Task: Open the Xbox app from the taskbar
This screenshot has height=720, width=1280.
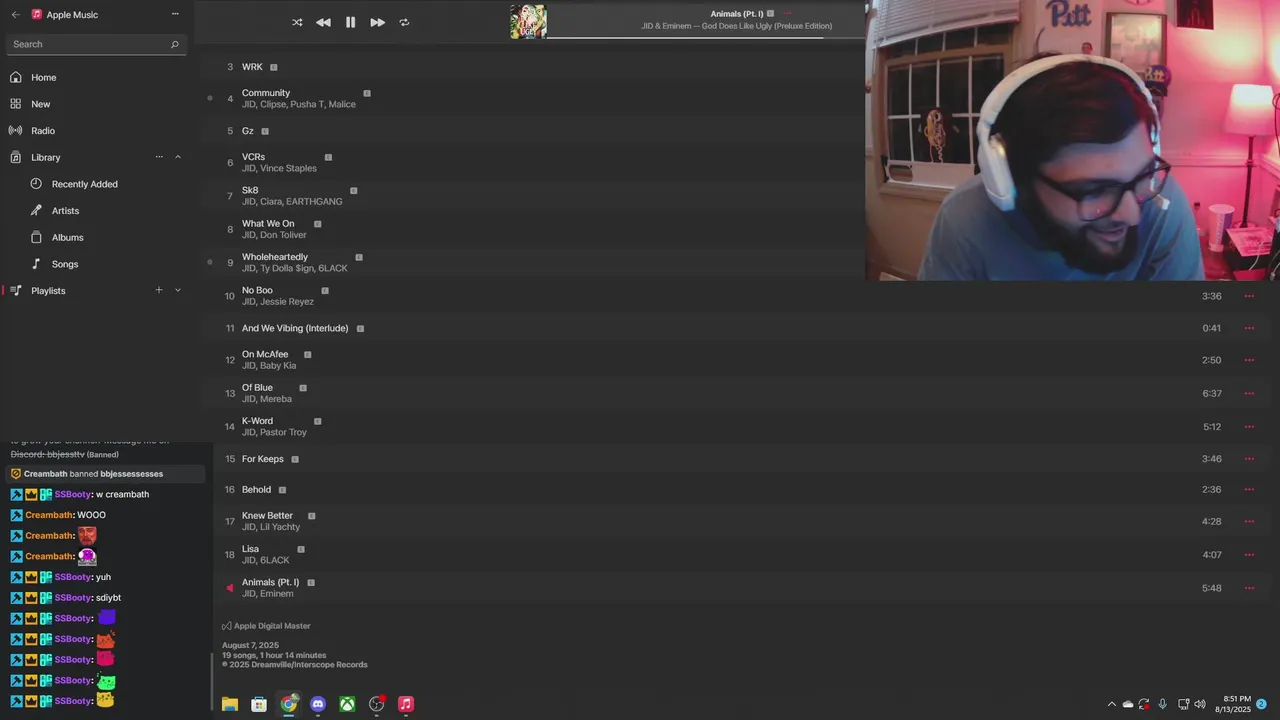Action: (347, 704)
